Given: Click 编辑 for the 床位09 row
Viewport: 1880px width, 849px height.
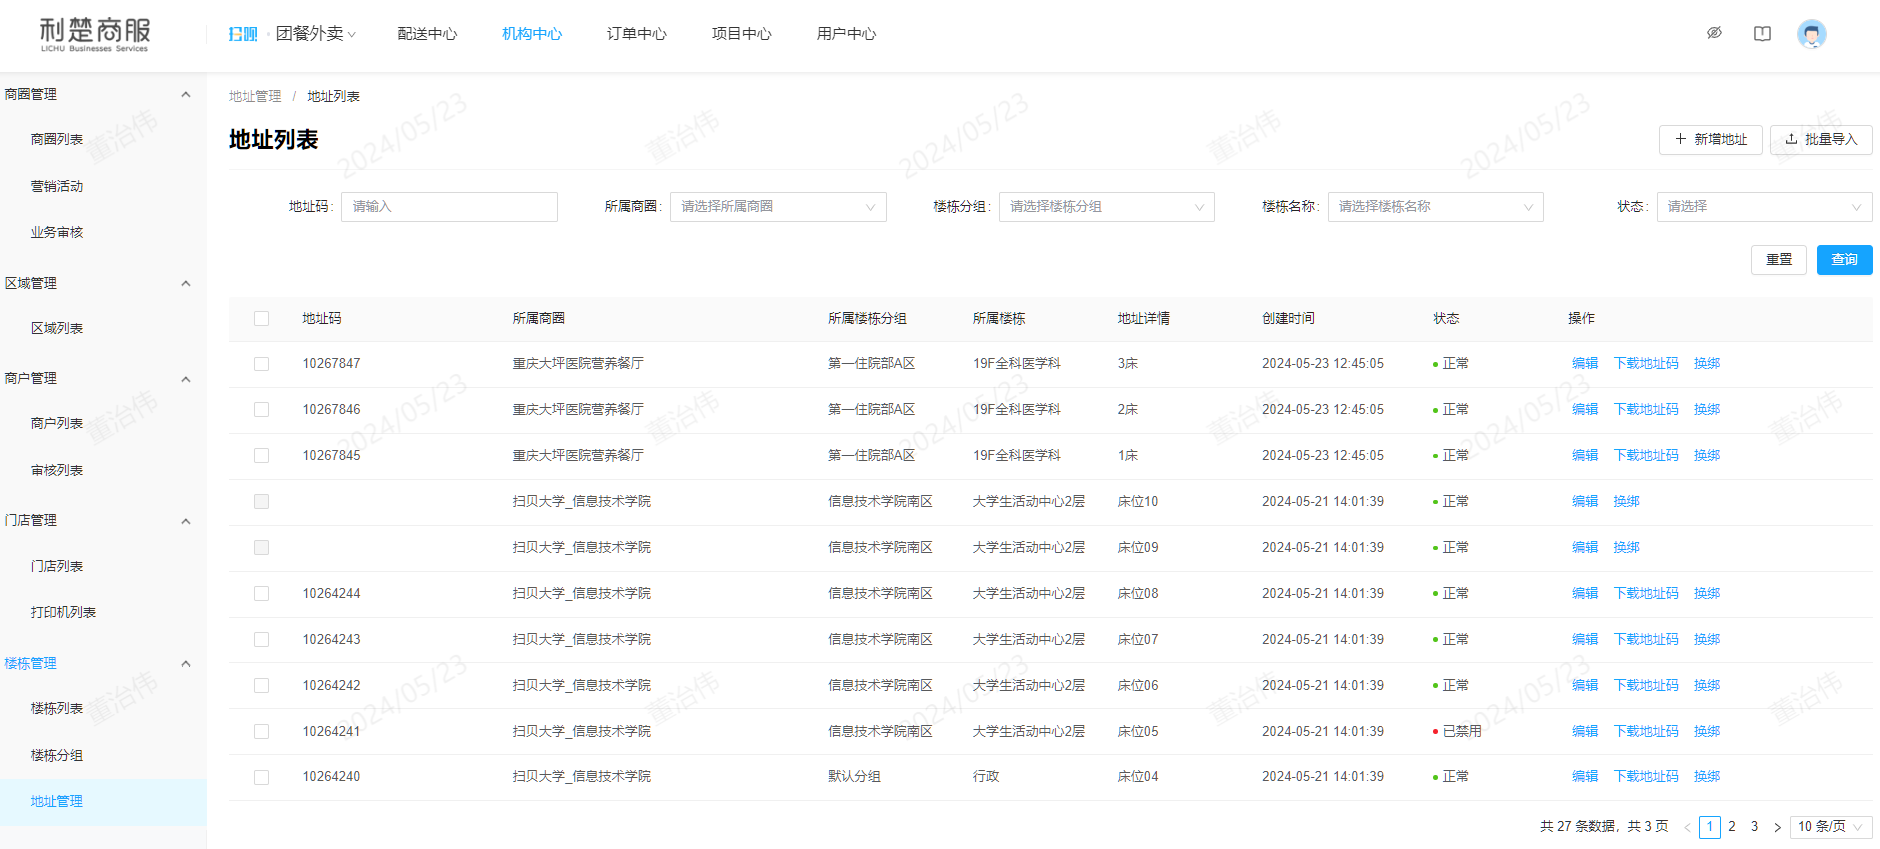Looking at the screenshot, I should pyautogui.click(x=1585, y=548).
